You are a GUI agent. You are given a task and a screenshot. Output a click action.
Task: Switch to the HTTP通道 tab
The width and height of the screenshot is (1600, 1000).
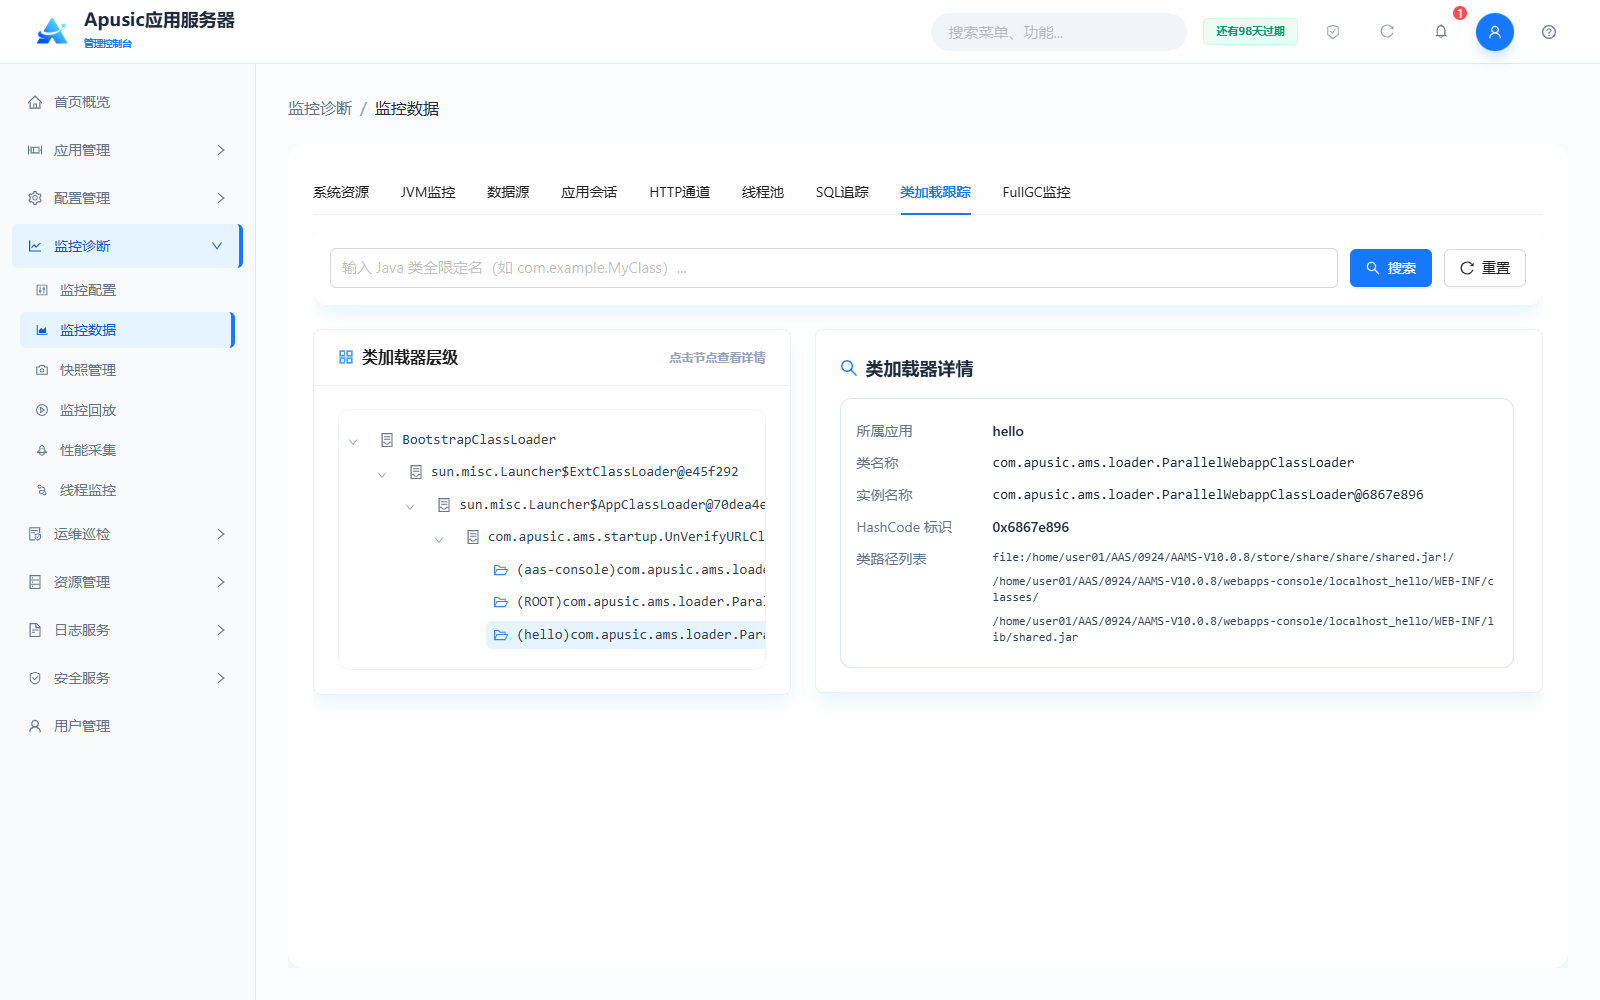coord(680,192)
